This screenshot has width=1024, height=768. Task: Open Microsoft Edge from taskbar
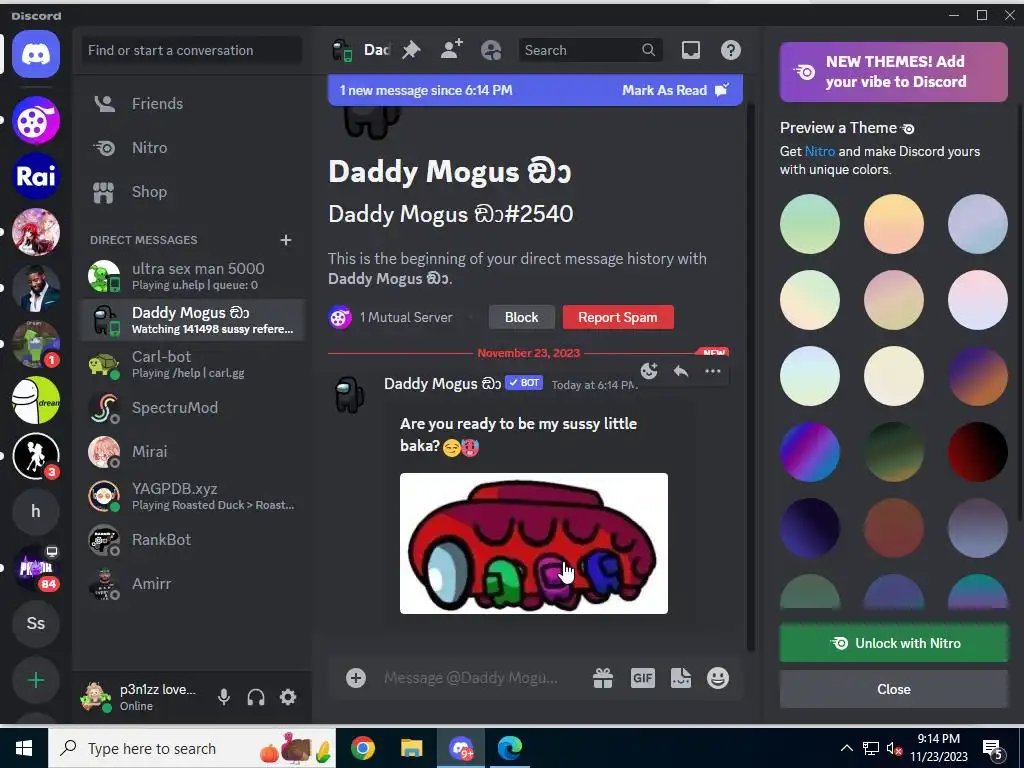tap(509, 748)
